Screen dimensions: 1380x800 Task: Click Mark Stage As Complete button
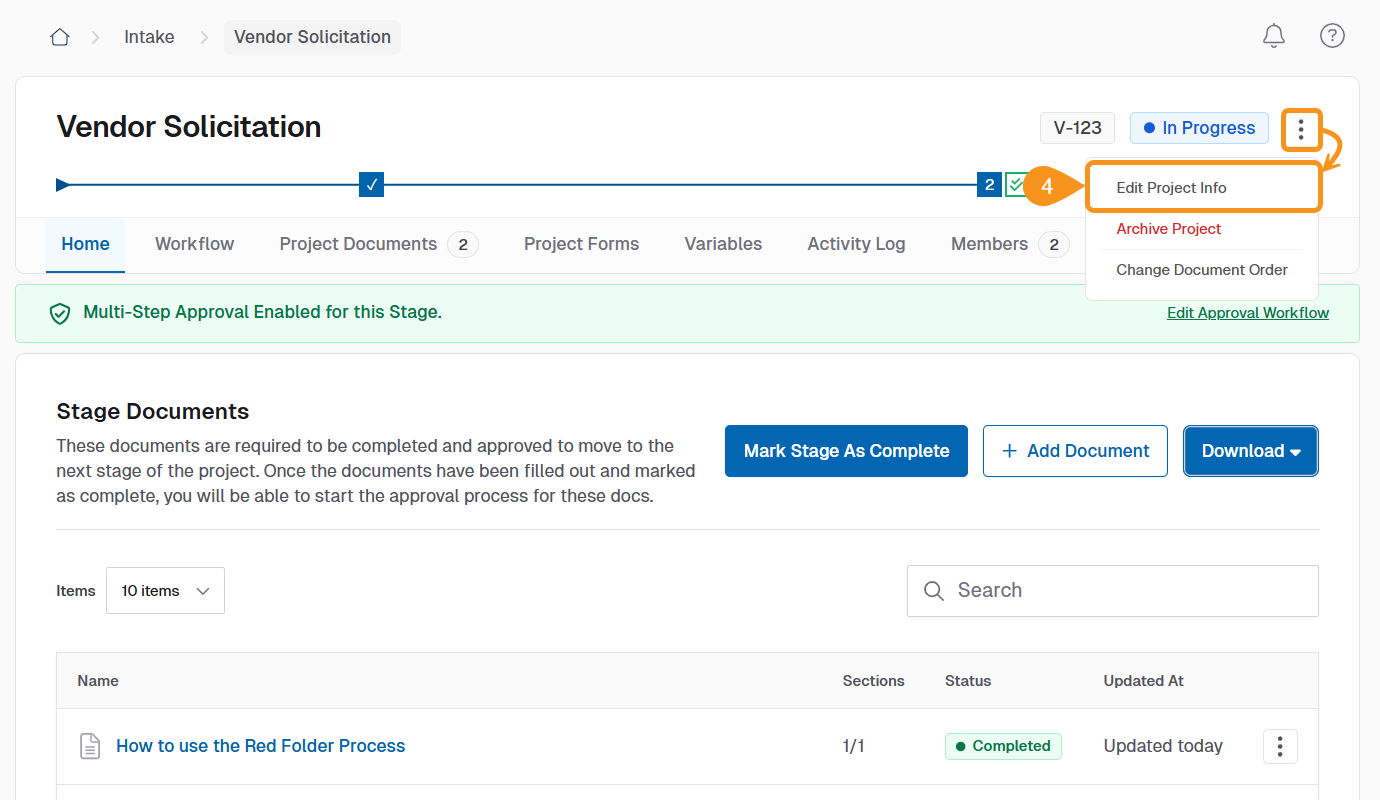[846, 451]
